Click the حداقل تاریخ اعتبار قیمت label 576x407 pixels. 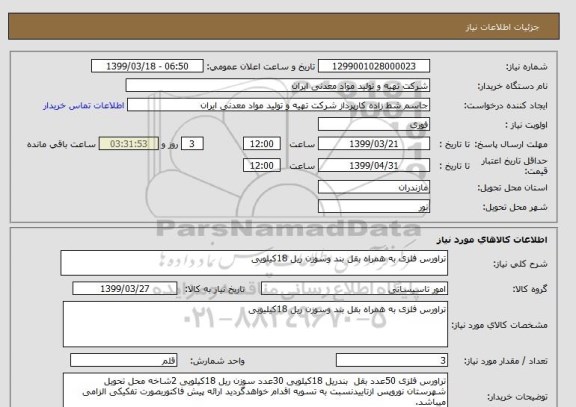pos(514,166)
